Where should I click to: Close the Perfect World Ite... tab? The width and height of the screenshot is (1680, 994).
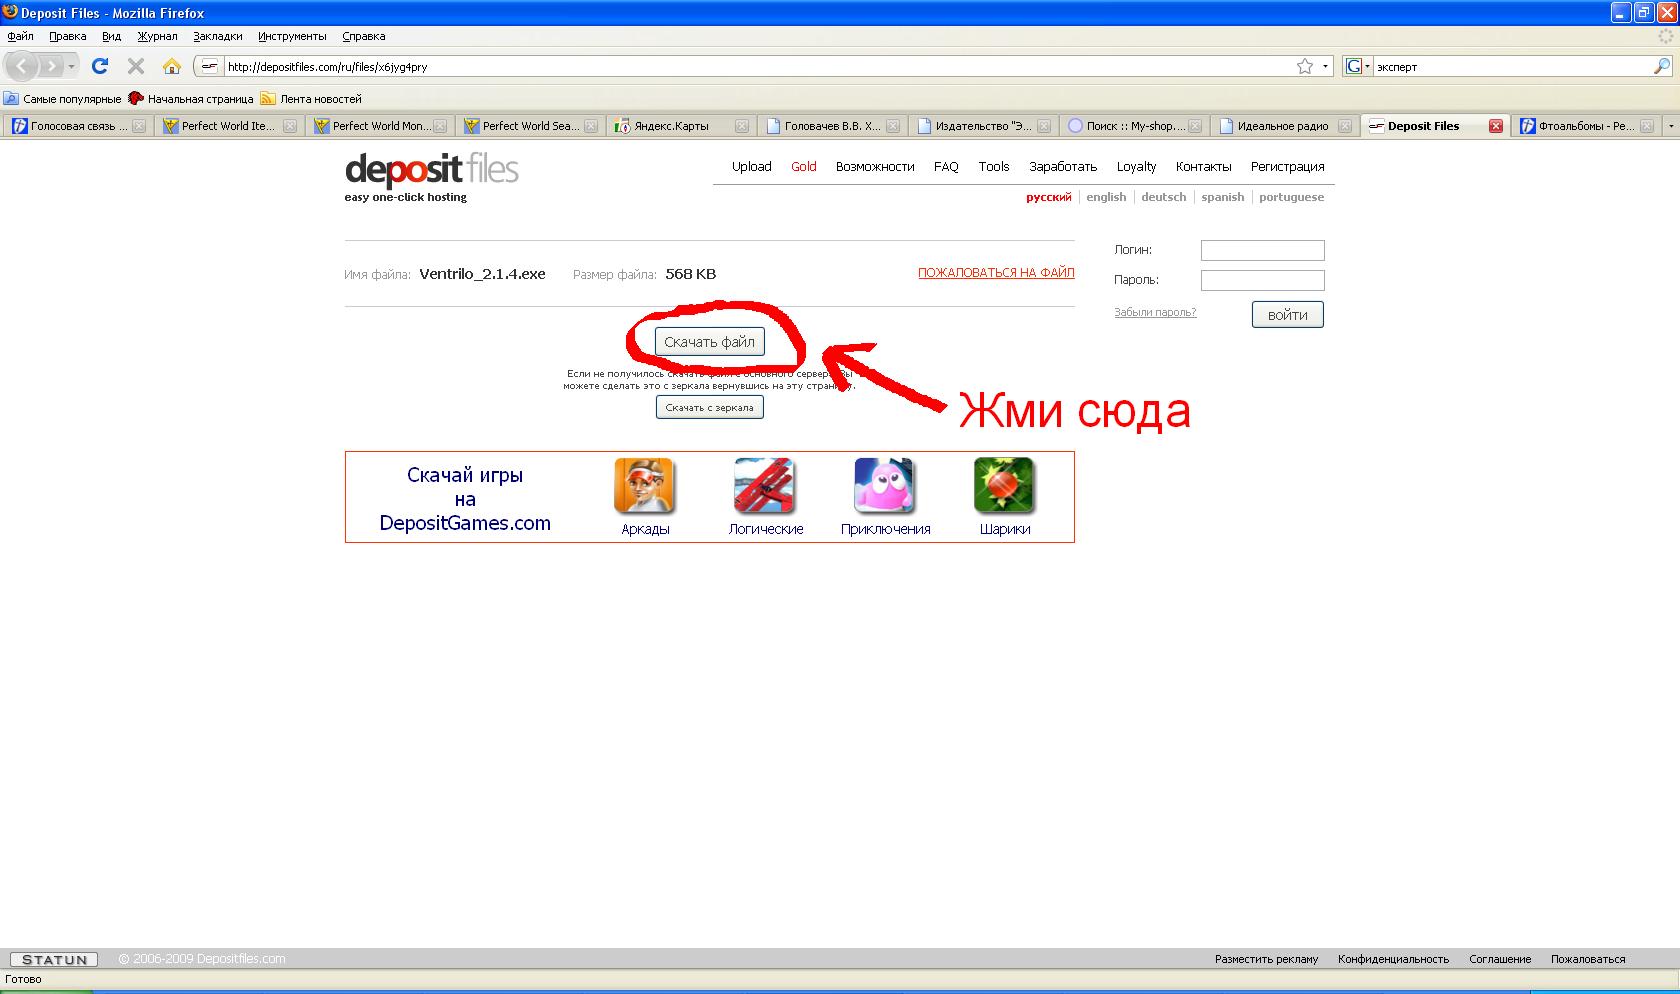click(290, 126)
